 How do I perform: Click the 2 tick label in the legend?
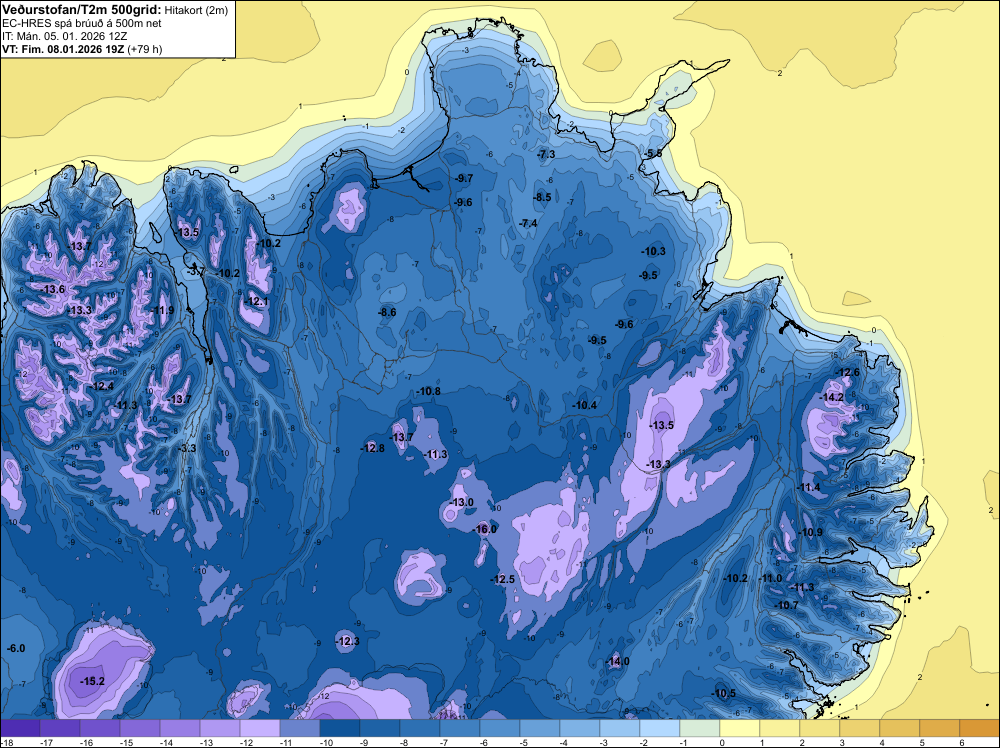click(802, 742)
